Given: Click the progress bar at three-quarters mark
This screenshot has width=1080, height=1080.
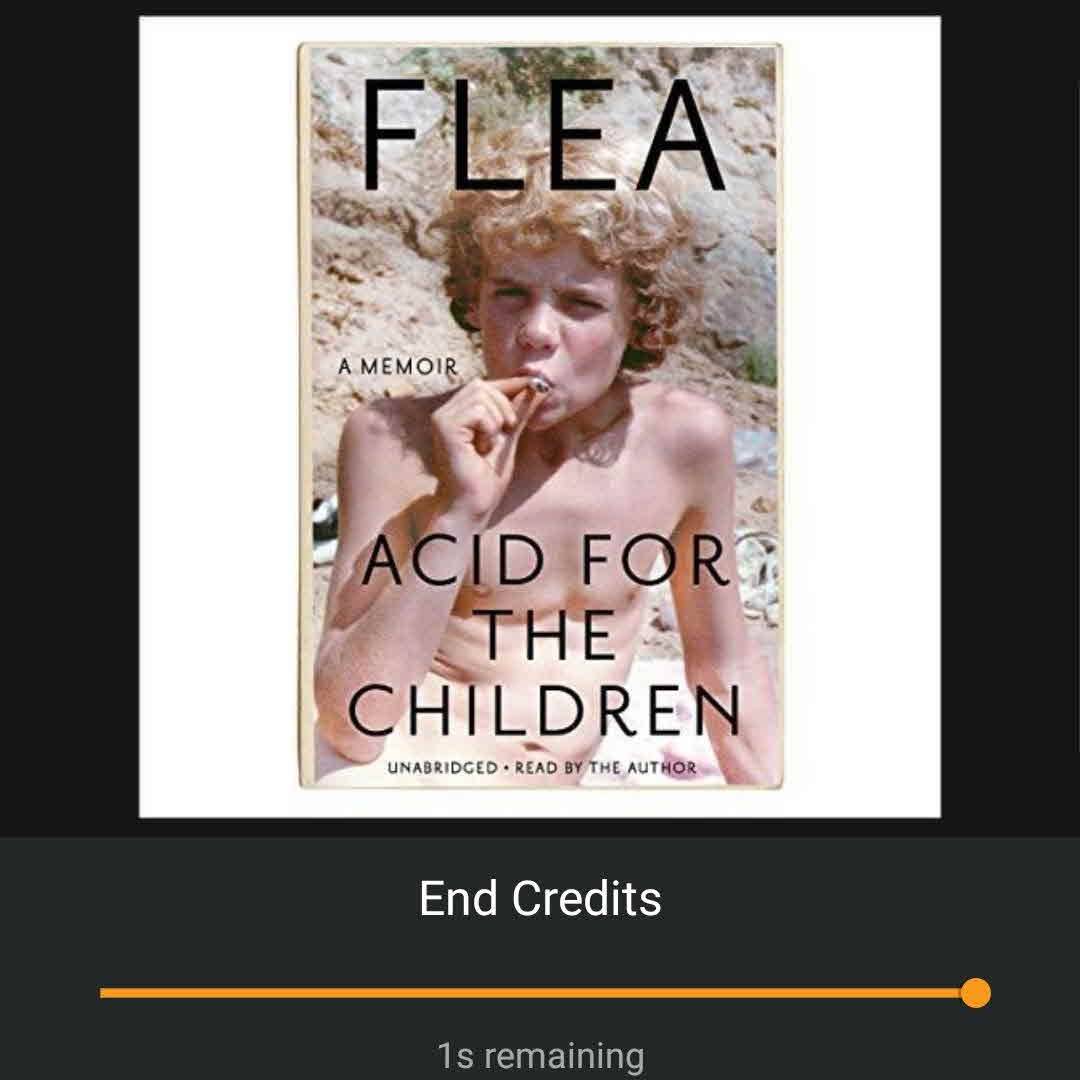Looking at the screenshot, I should click(757, 993).
